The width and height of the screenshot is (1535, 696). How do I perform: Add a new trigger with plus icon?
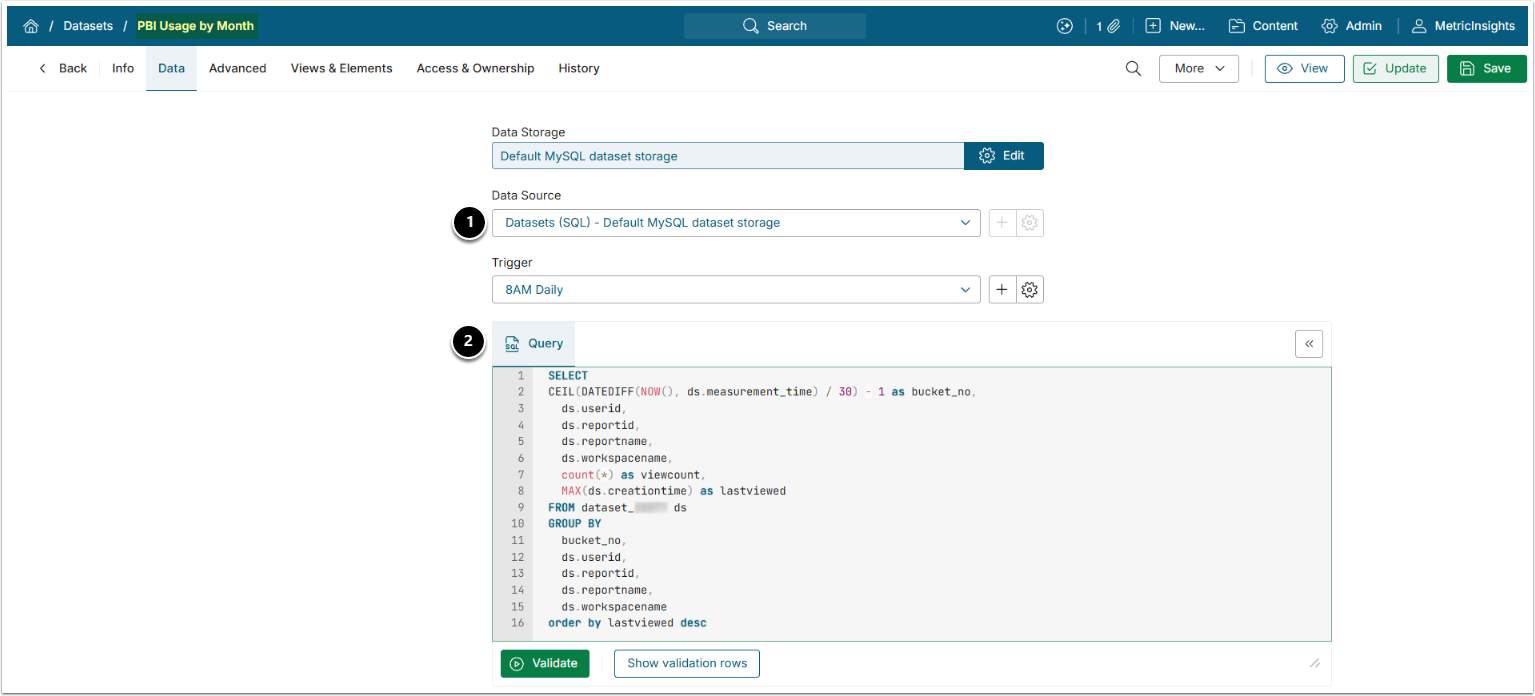point(1002,290)
